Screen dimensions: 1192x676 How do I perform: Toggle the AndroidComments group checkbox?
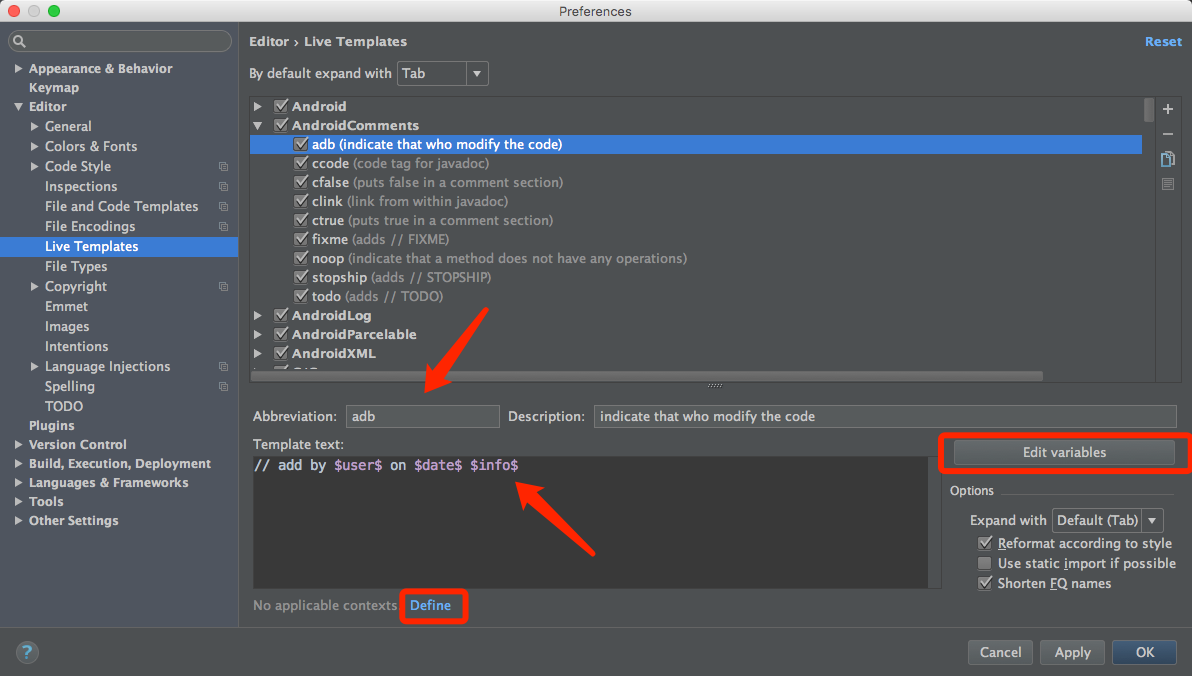[281, 125]
